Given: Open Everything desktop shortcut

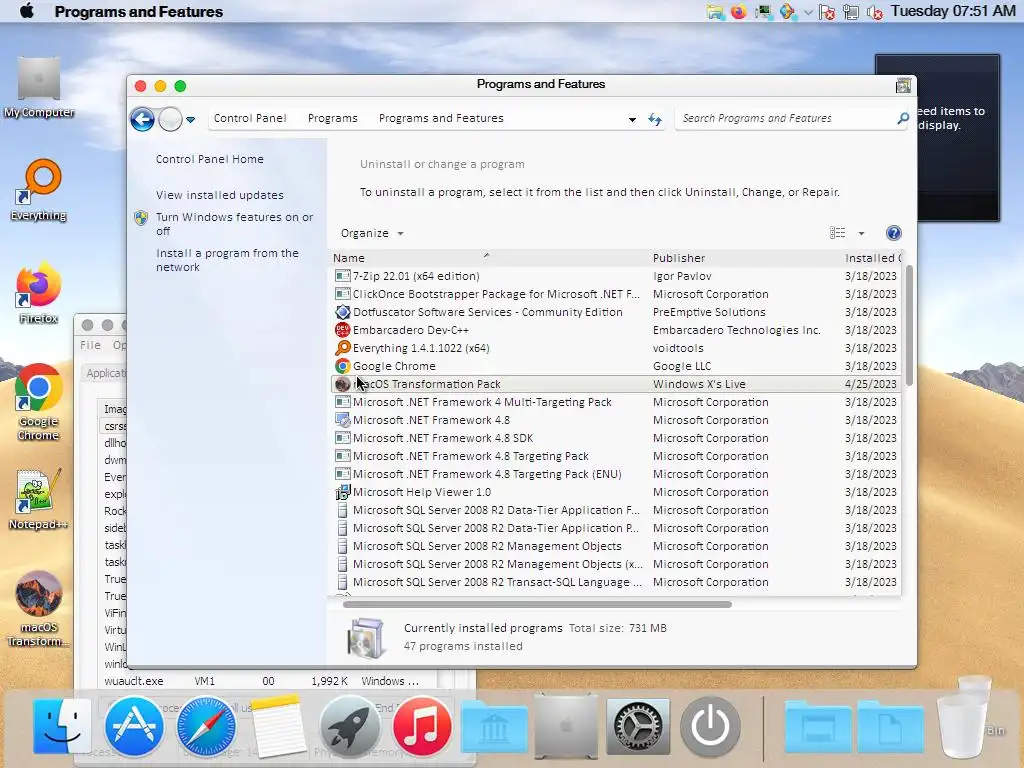Looking at the screenshot, I should point(39,191).
